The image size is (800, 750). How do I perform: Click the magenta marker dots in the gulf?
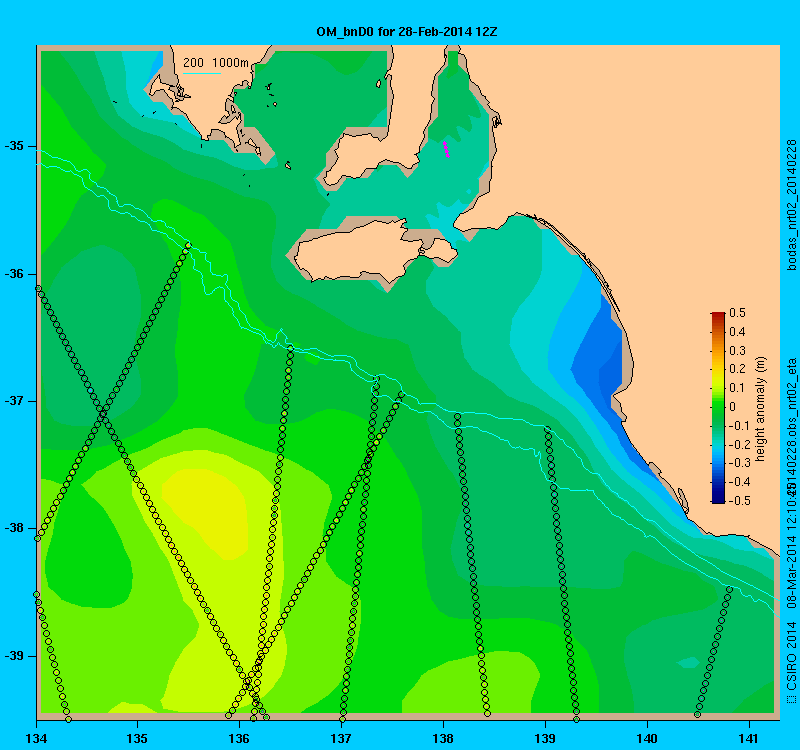(446, 149)
